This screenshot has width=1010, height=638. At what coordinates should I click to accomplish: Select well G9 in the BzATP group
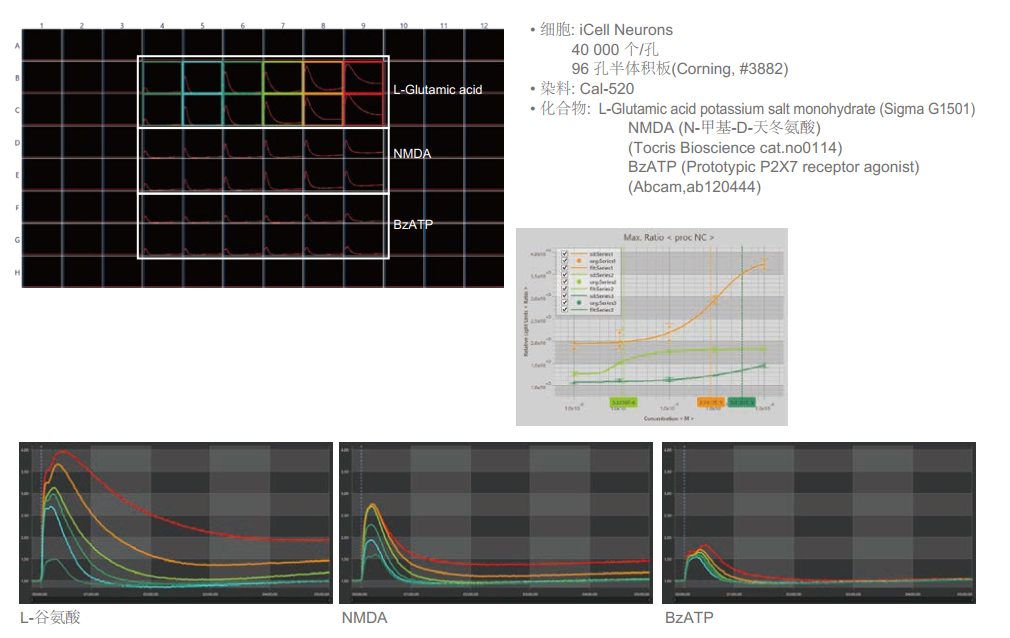pos(363,240)
